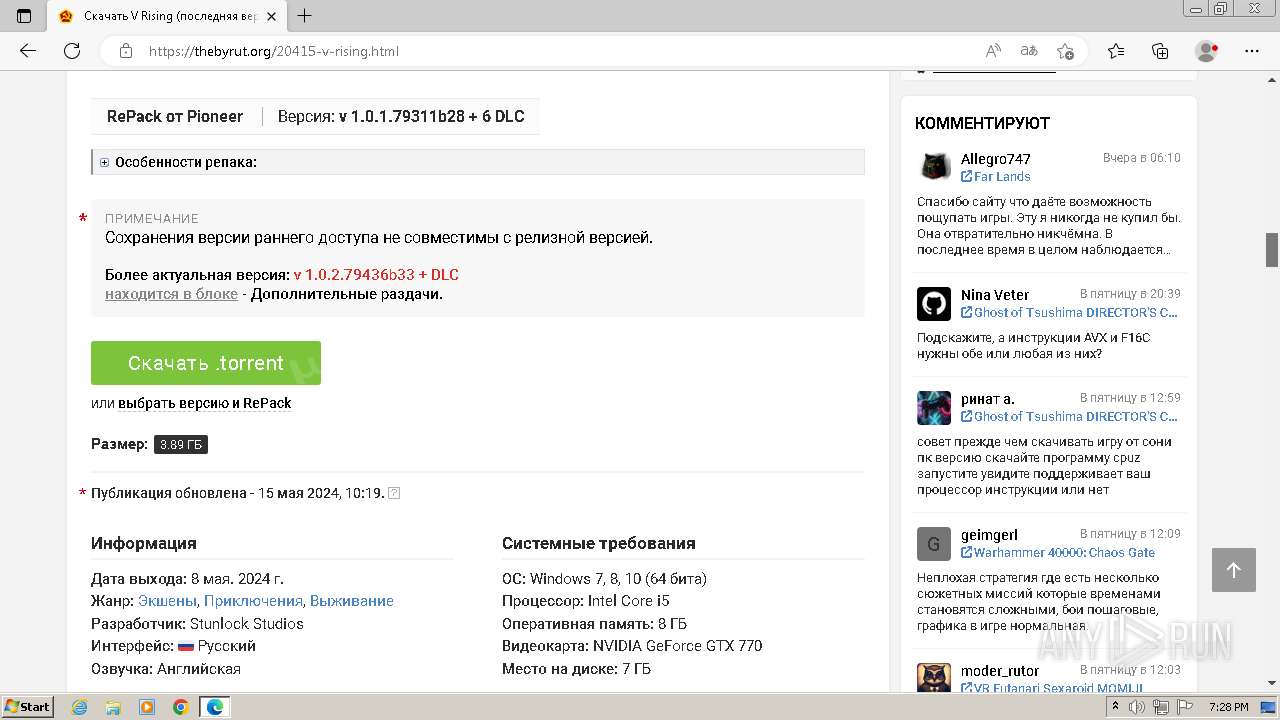Click the geimgerl username
Image resolution: width=1280 pixels, height=720 pixels.
[x=989, y=534]
